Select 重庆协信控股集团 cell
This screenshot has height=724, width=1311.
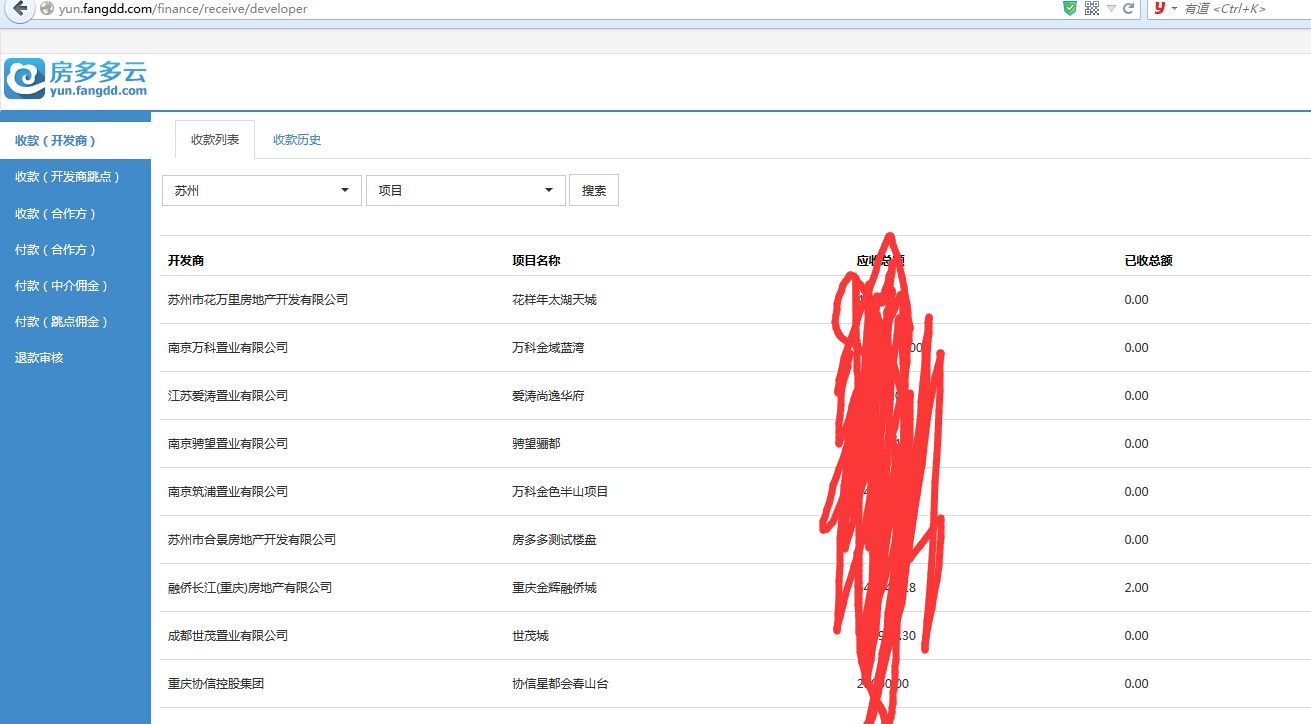[x=216, y=683]
